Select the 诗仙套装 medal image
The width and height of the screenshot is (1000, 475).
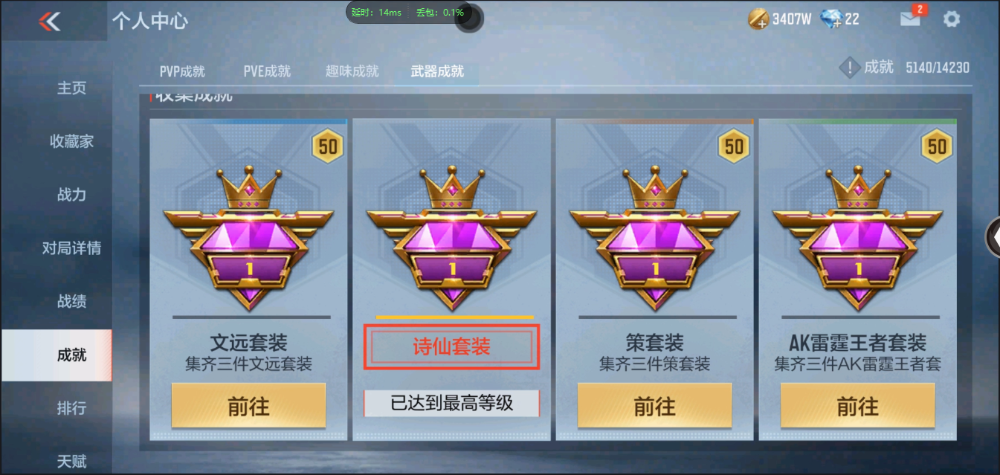coord(452,238)
